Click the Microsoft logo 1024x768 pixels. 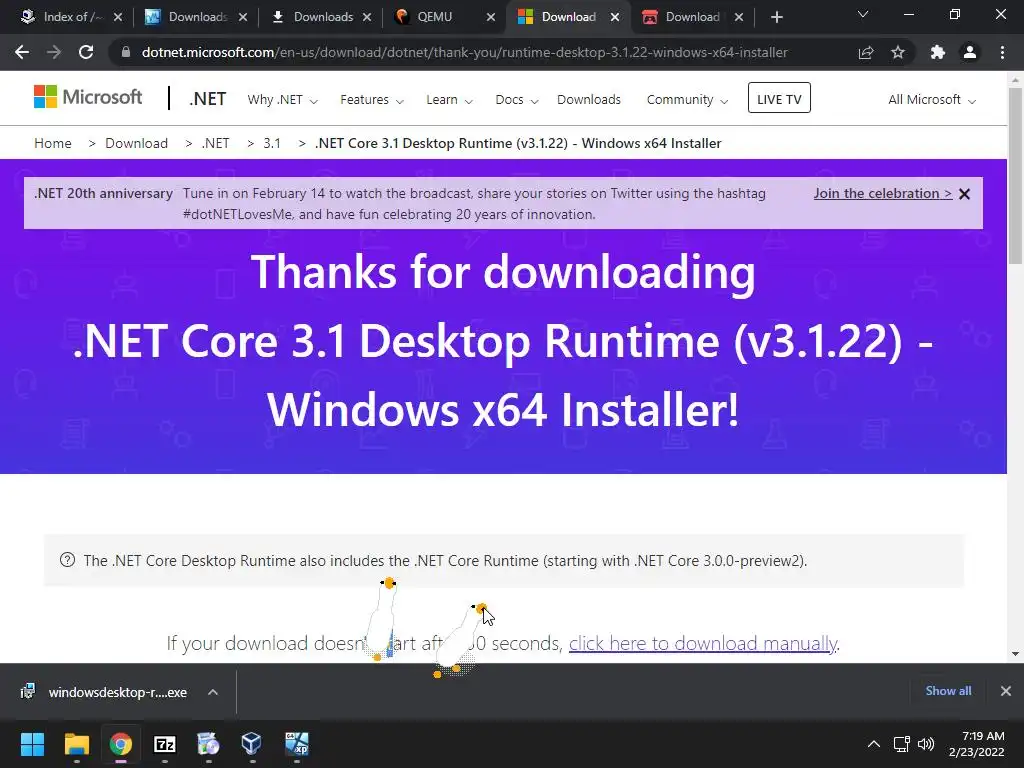click(88, 97)
